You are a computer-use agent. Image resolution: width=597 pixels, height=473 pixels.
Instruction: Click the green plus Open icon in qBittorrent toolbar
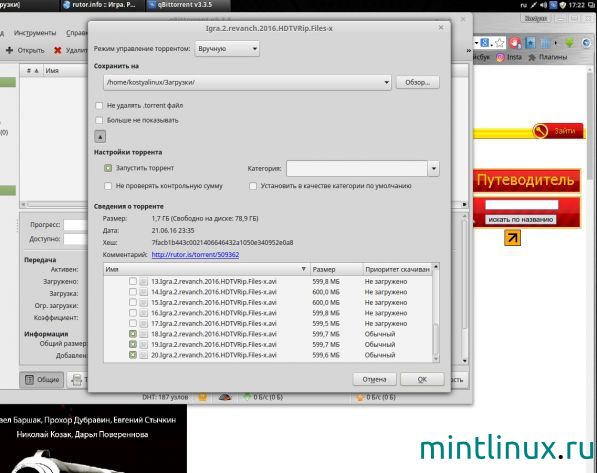pyautogui.click(x=10, y=50)
